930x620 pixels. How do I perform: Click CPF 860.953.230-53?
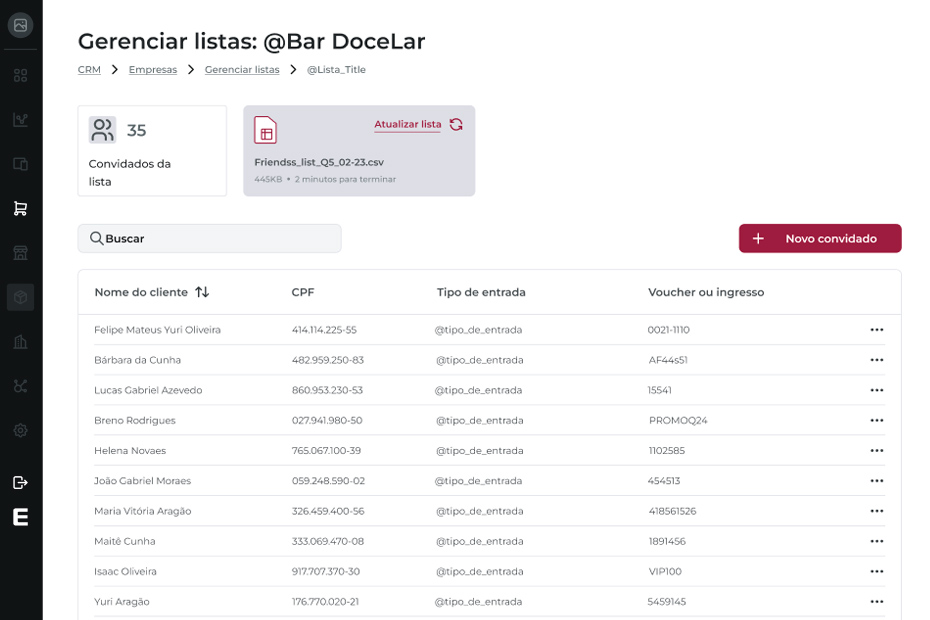327,390
